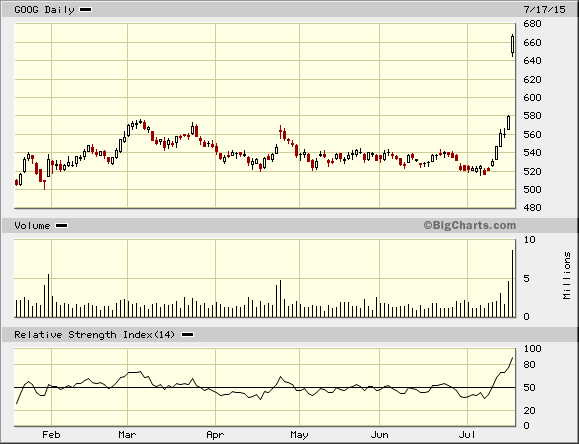The height and width of the screenshot is (444, 579).
Task: Click the 80 RSI axis label
Action: tap(530, 365)
